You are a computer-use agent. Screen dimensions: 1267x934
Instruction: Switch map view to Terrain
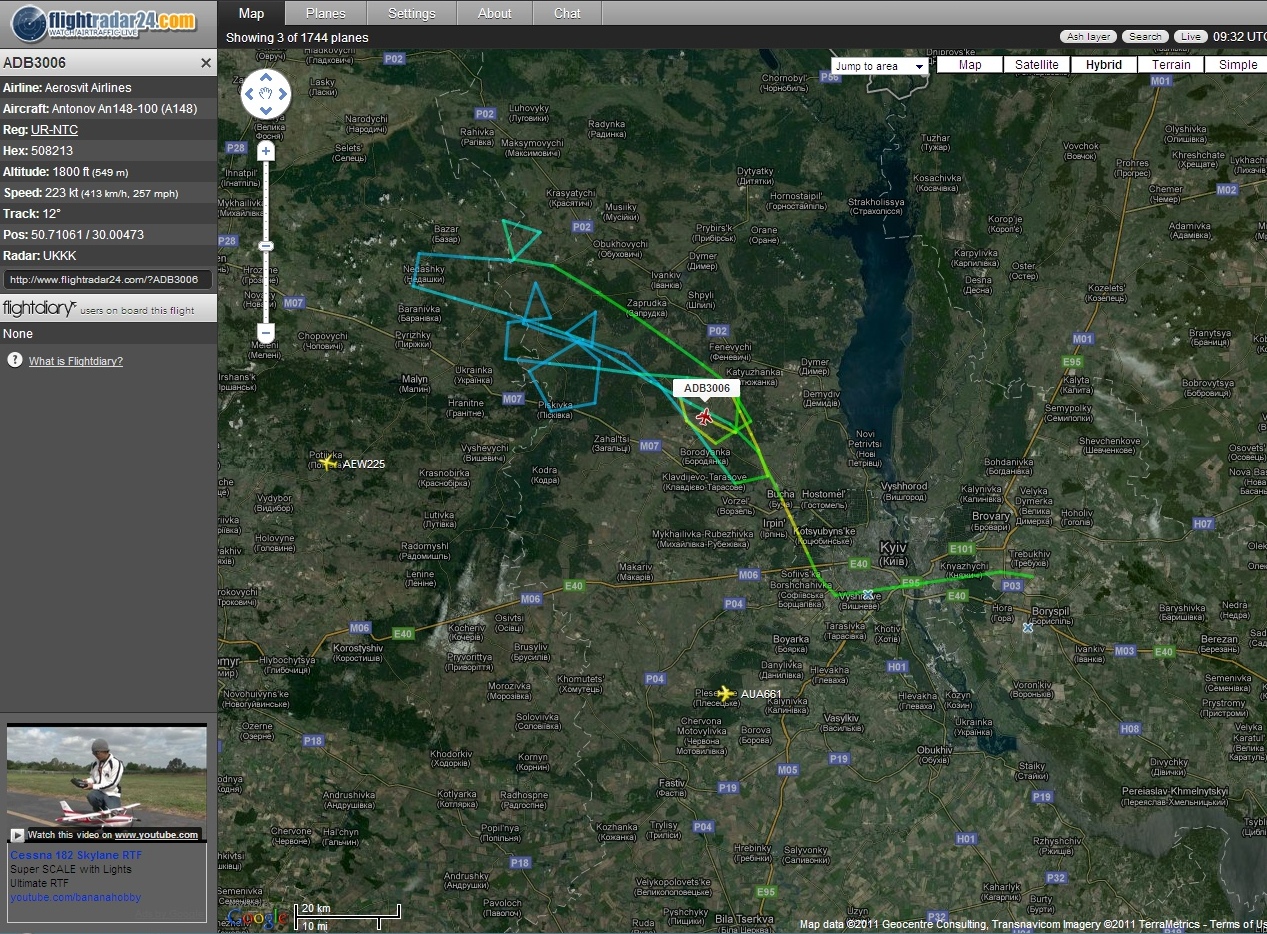(x=1170, y=65)
